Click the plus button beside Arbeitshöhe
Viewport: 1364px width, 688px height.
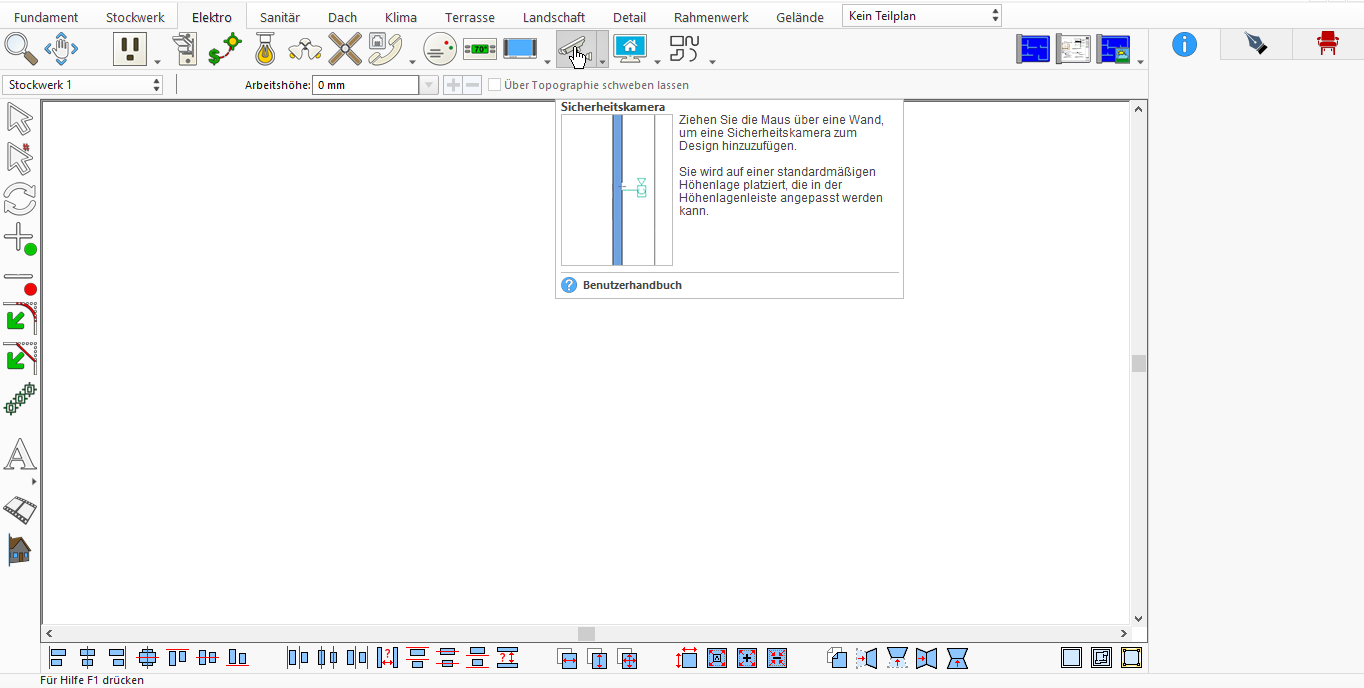[x=453, y=85]
